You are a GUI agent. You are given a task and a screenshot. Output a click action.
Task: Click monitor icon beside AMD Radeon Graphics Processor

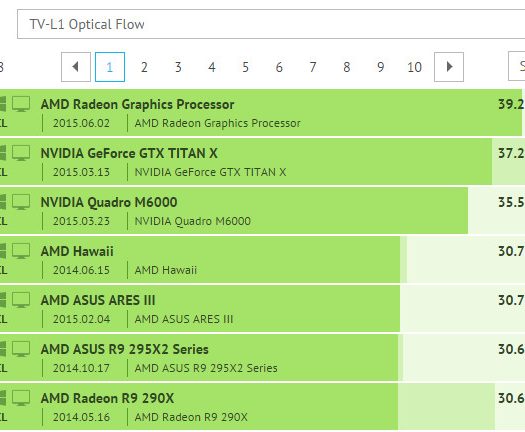pyautogui.click(x=21, y=104)
